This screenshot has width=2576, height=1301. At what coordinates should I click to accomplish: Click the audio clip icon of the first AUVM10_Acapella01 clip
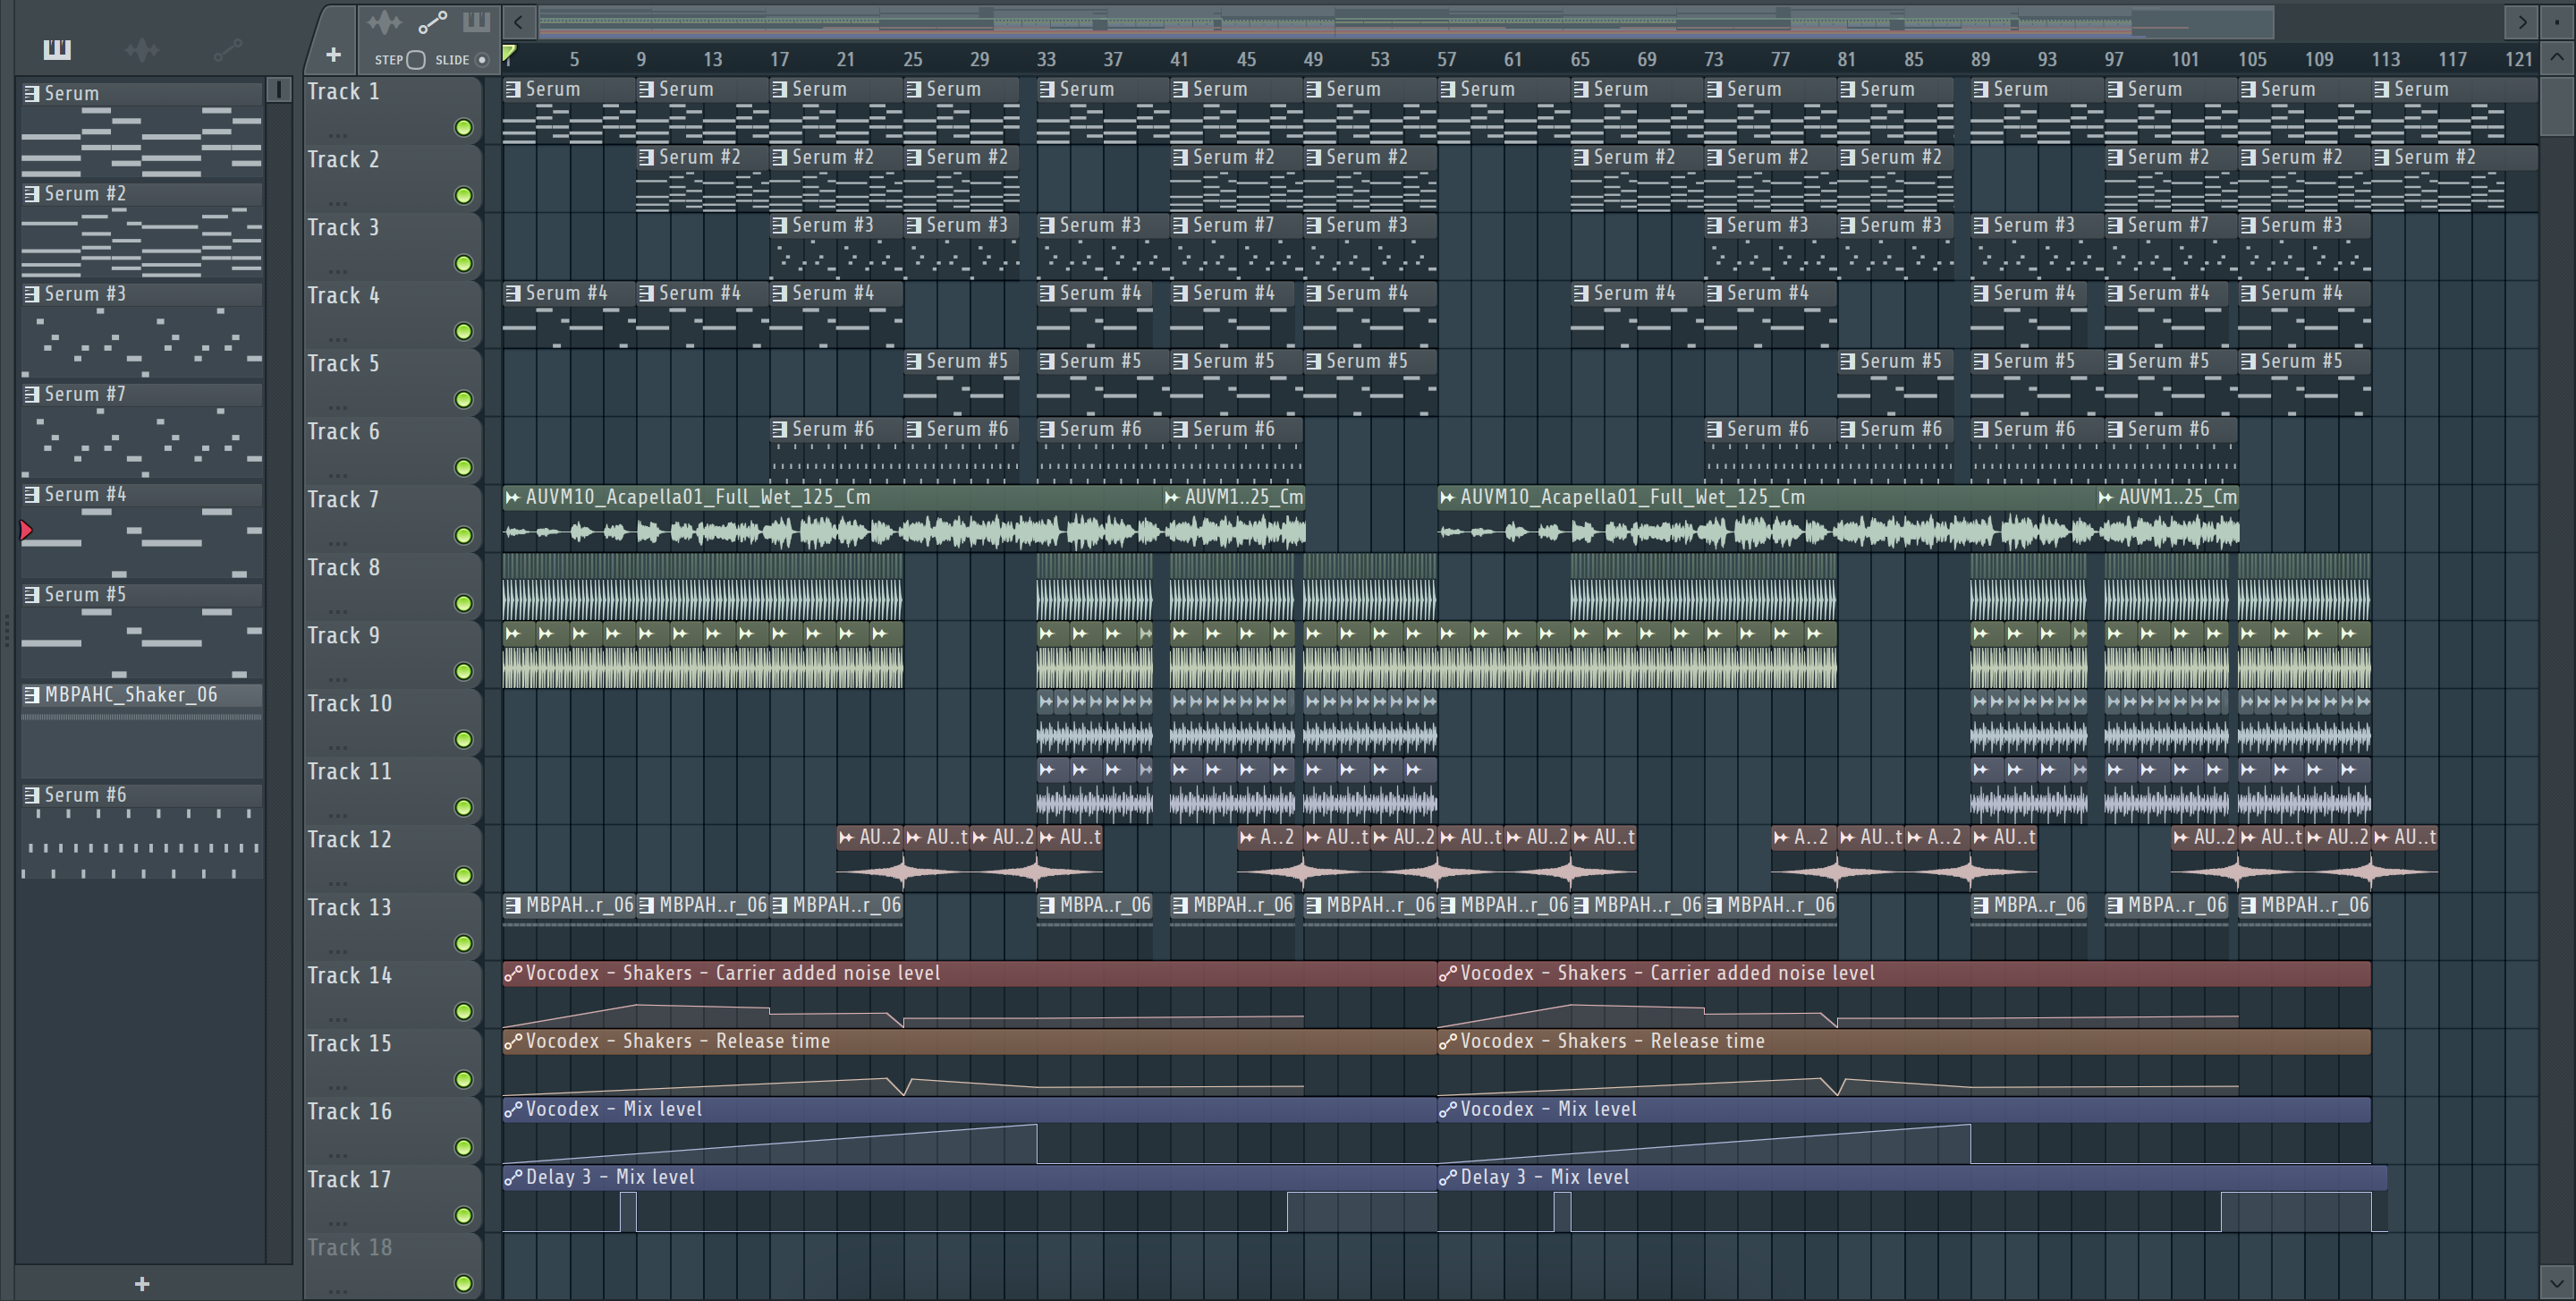coord(513,497)
